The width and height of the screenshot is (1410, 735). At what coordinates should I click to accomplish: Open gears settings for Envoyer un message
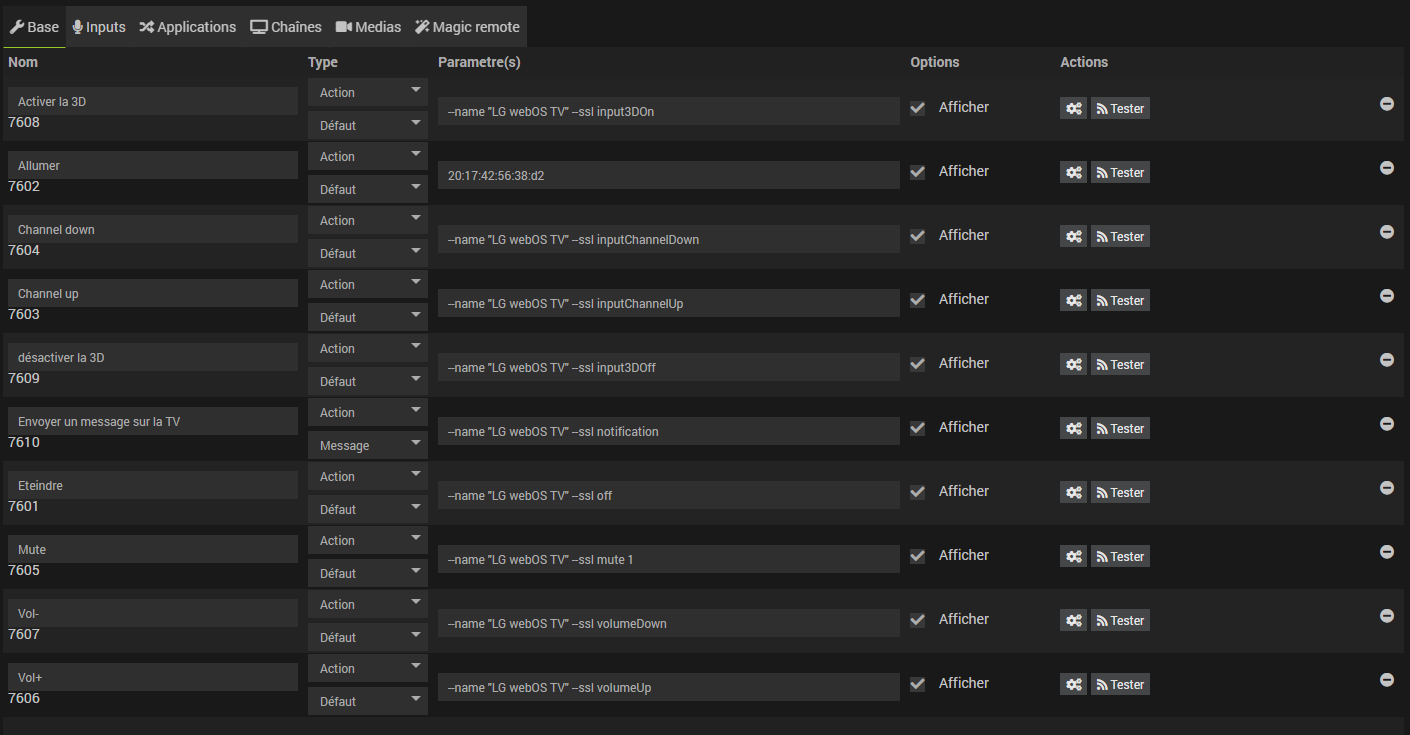point(1073,429)
